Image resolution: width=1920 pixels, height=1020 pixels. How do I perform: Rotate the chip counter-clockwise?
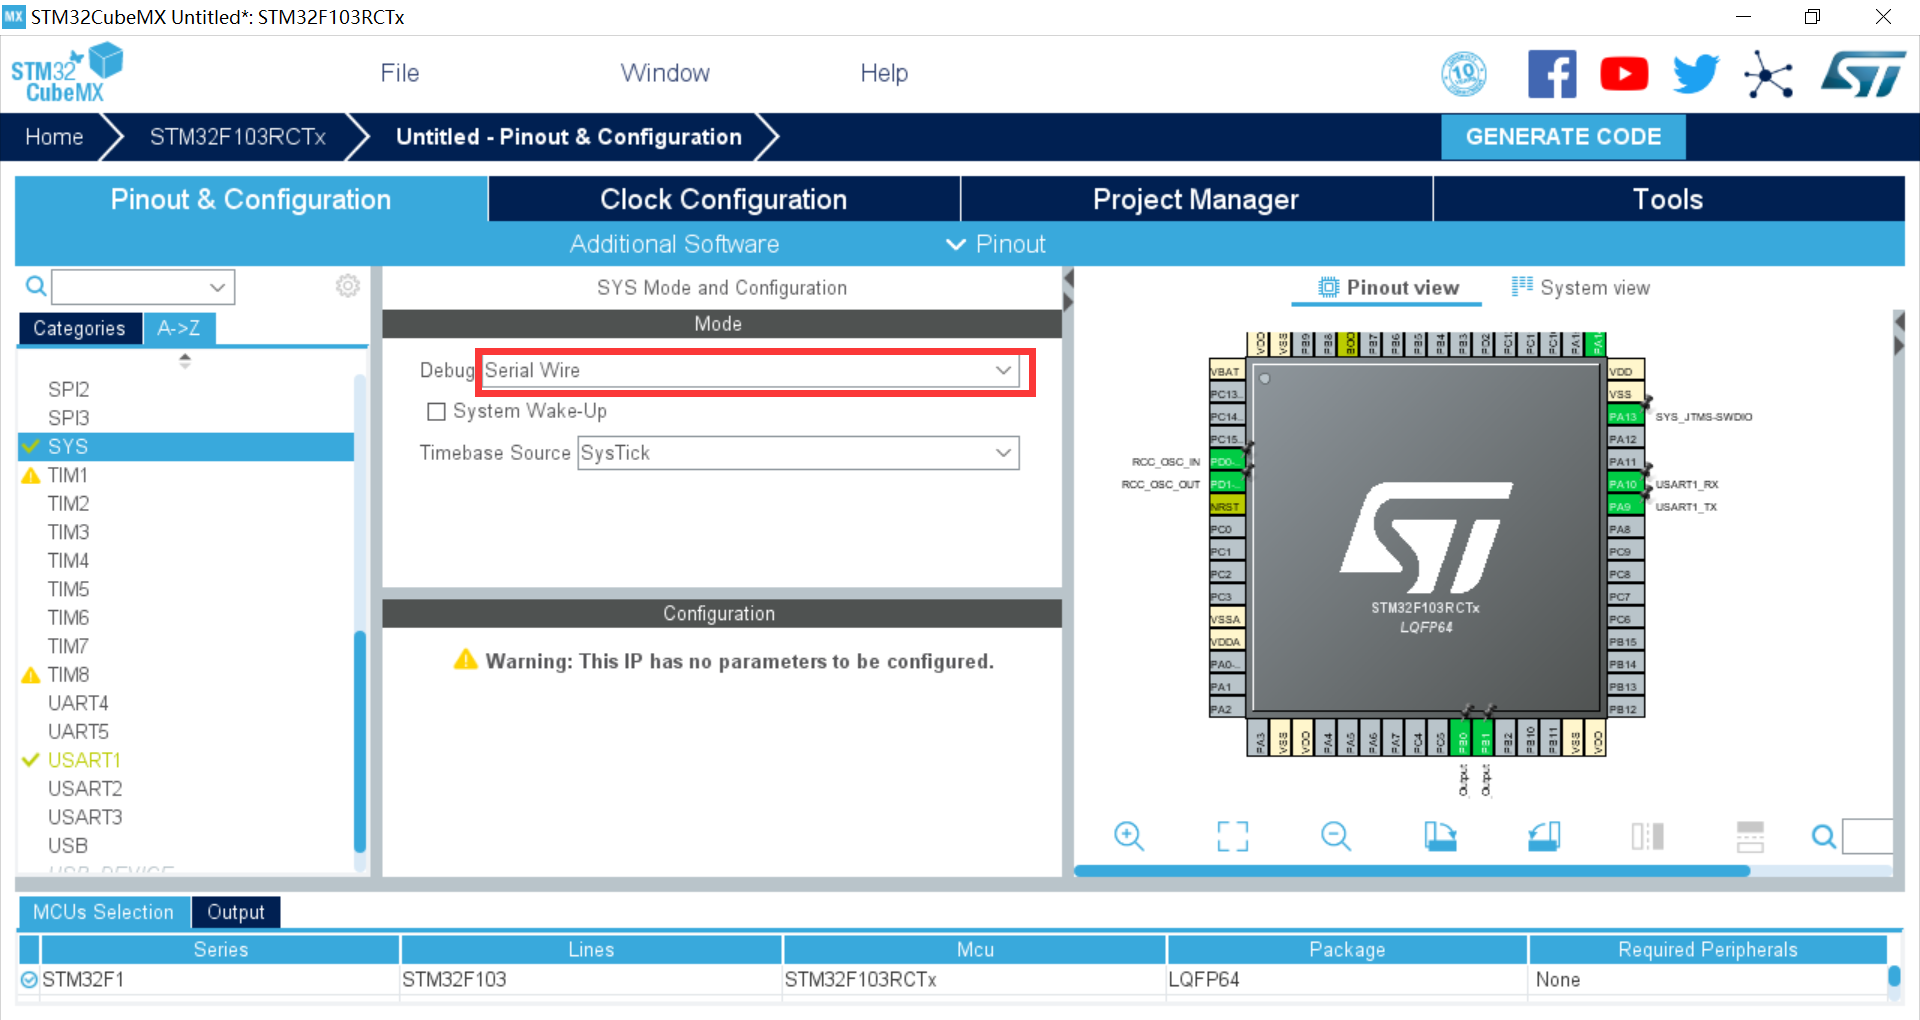(1544, 836)
